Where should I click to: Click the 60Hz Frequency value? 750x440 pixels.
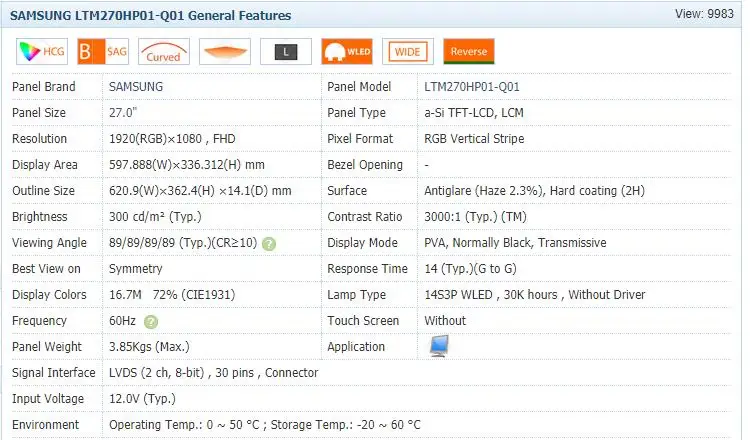[x=122, y=320]
